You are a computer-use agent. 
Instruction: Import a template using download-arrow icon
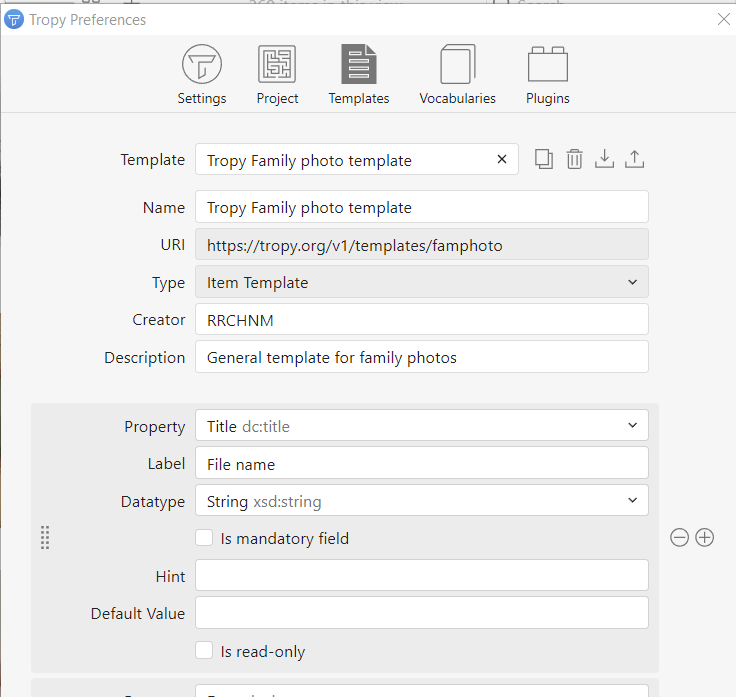[604, 159]
